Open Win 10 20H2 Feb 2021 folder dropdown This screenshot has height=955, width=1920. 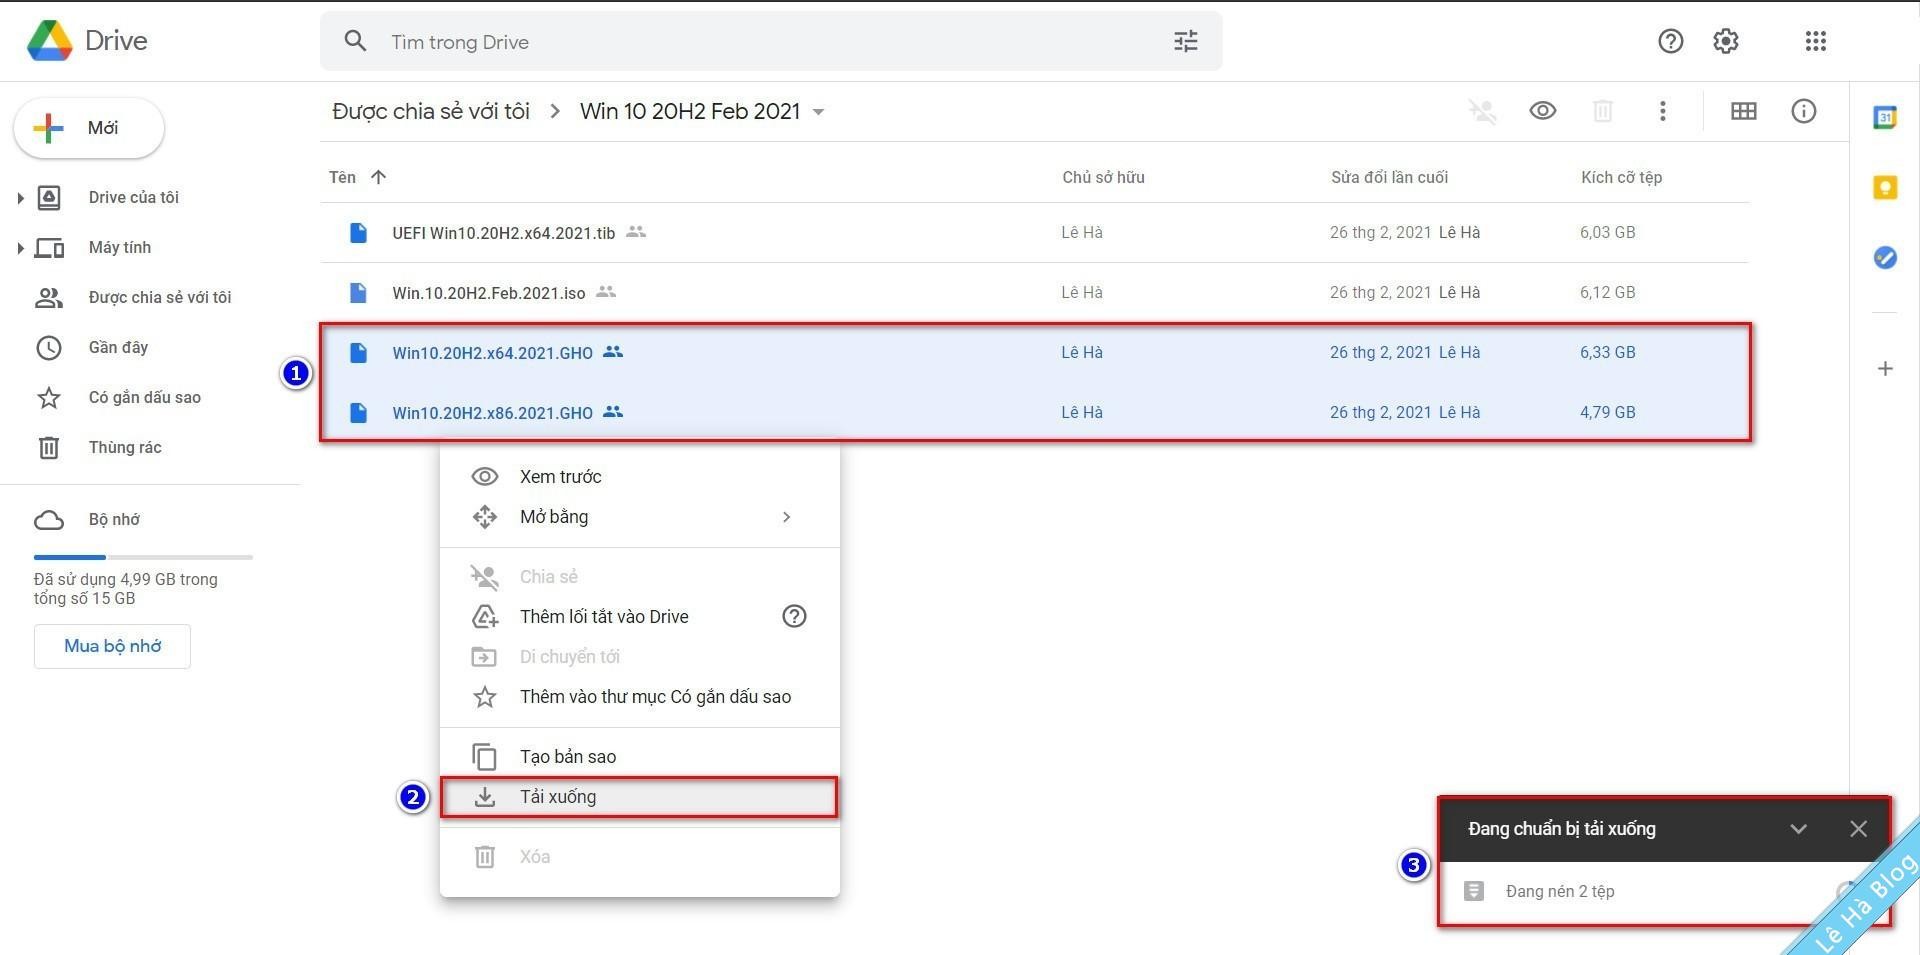pyautogui.click(x=818, y=111)
